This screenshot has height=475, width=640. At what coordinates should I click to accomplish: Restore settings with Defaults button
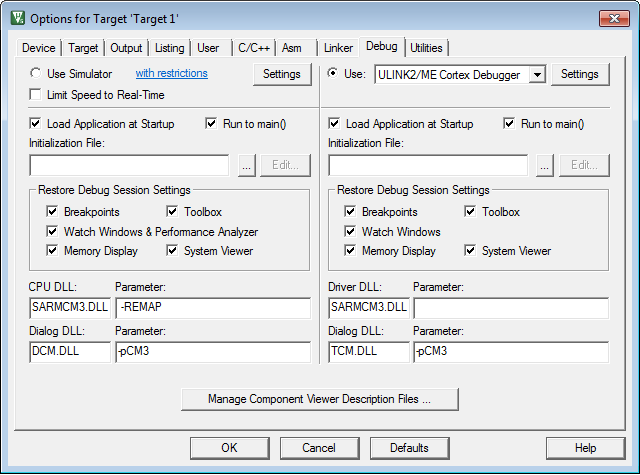click(409, 448)
